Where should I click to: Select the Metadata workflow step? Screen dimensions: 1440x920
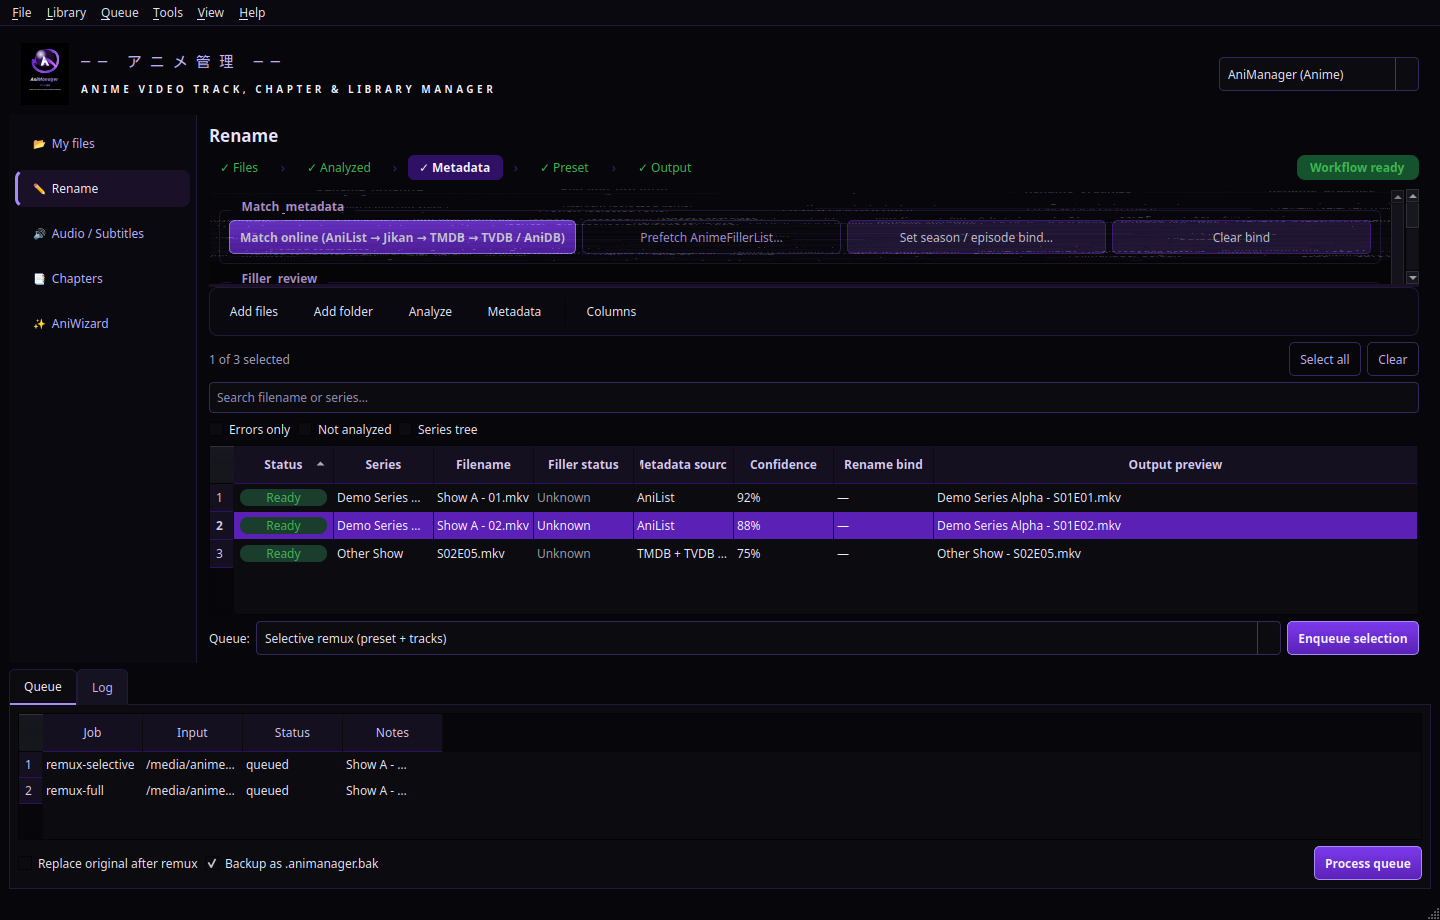point(455,168)
